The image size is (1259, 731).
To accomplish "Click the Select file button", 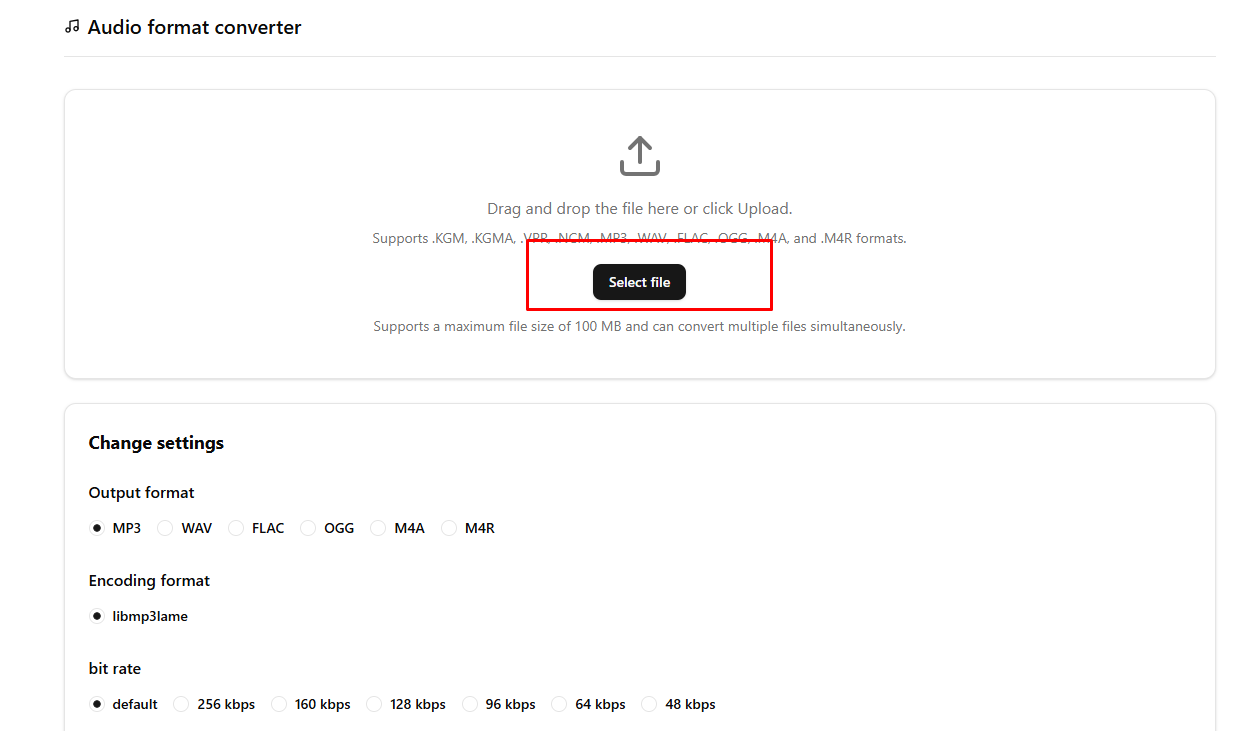I will (639, 282).
